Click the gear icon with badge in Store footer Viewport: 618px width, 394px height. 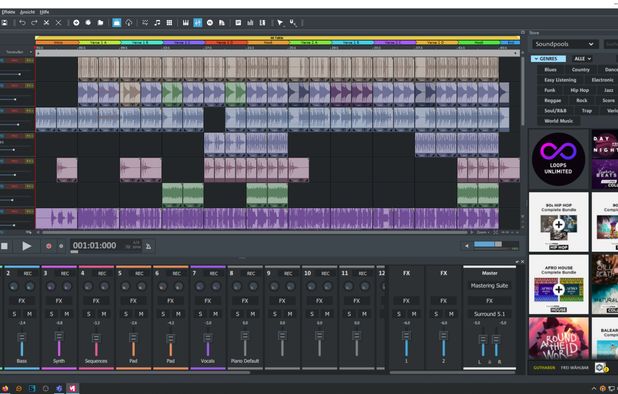(x=600, y=367)
